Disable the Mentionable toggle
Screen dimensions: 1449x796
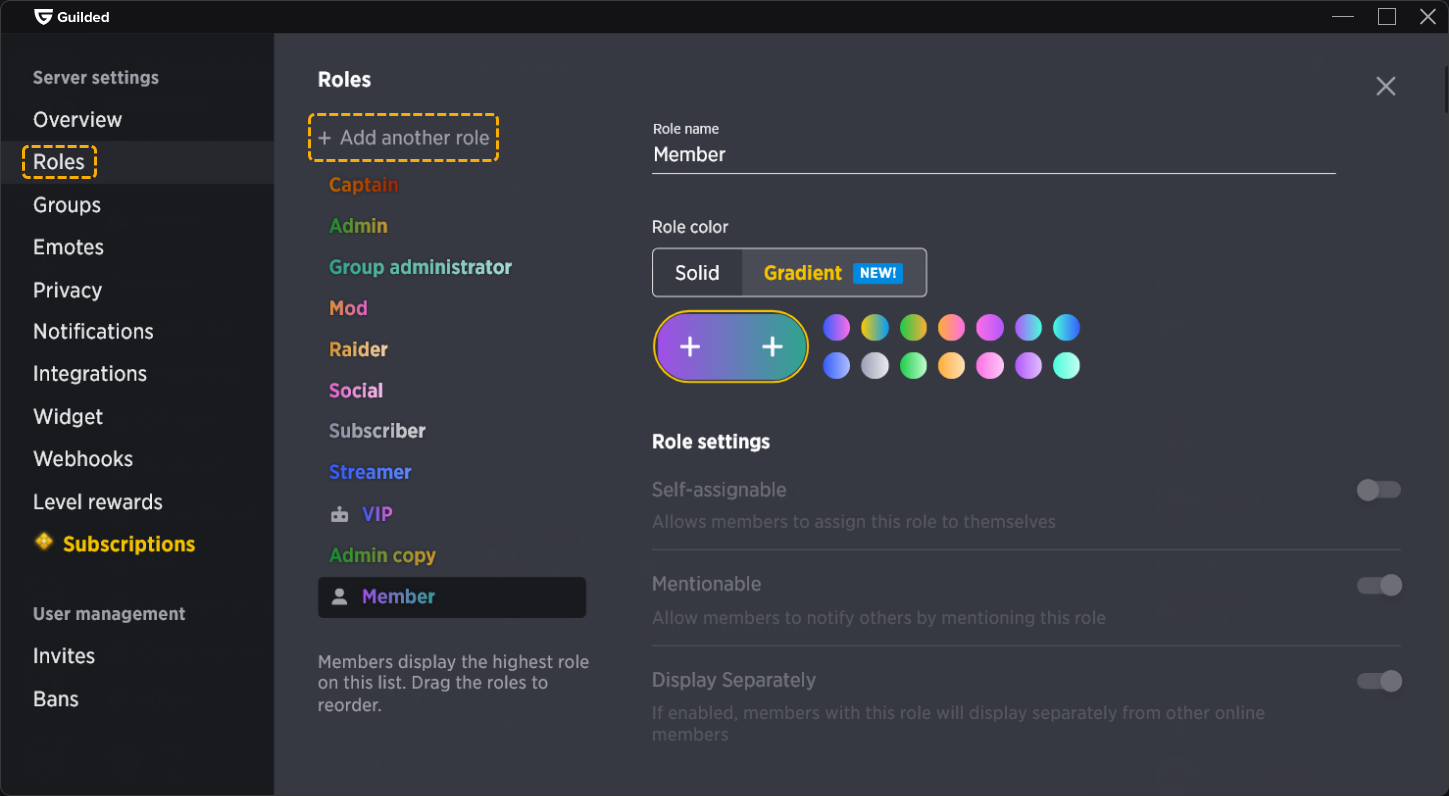[x=1378, y=585]
